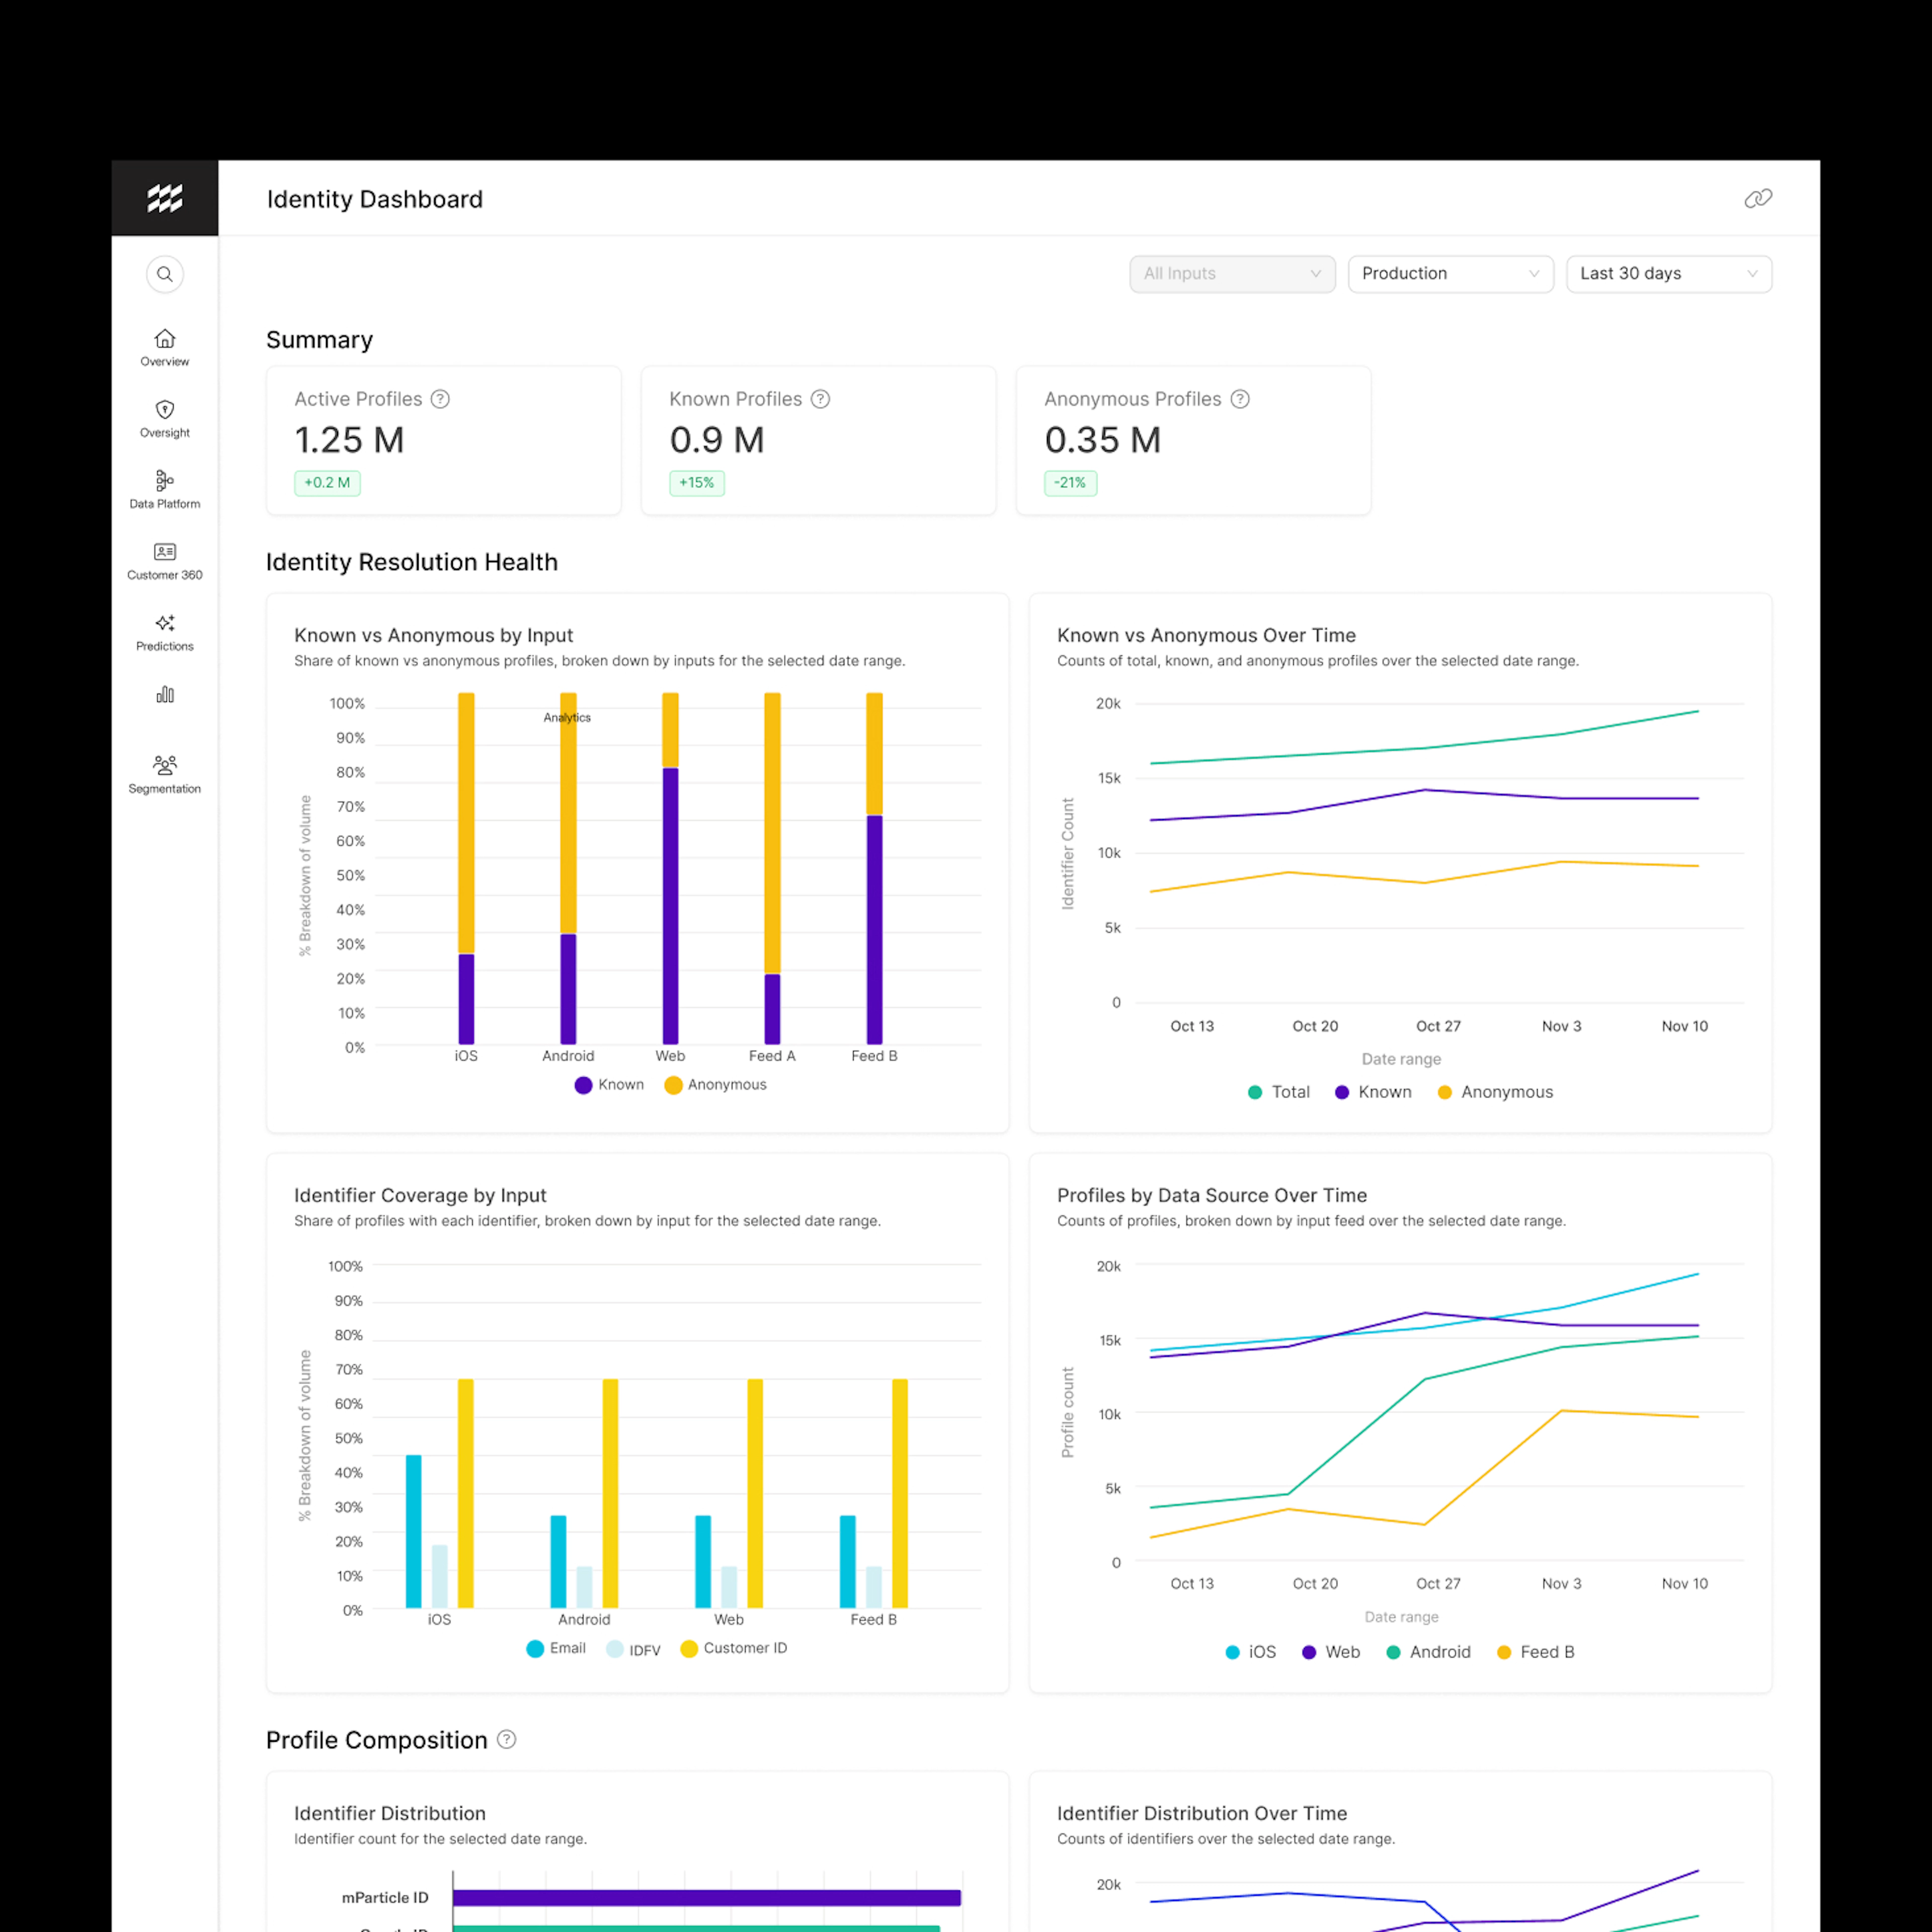
Task: Copy the dashboard link via the link icon
Action: pyautogui.click(x=1758, y=198)
